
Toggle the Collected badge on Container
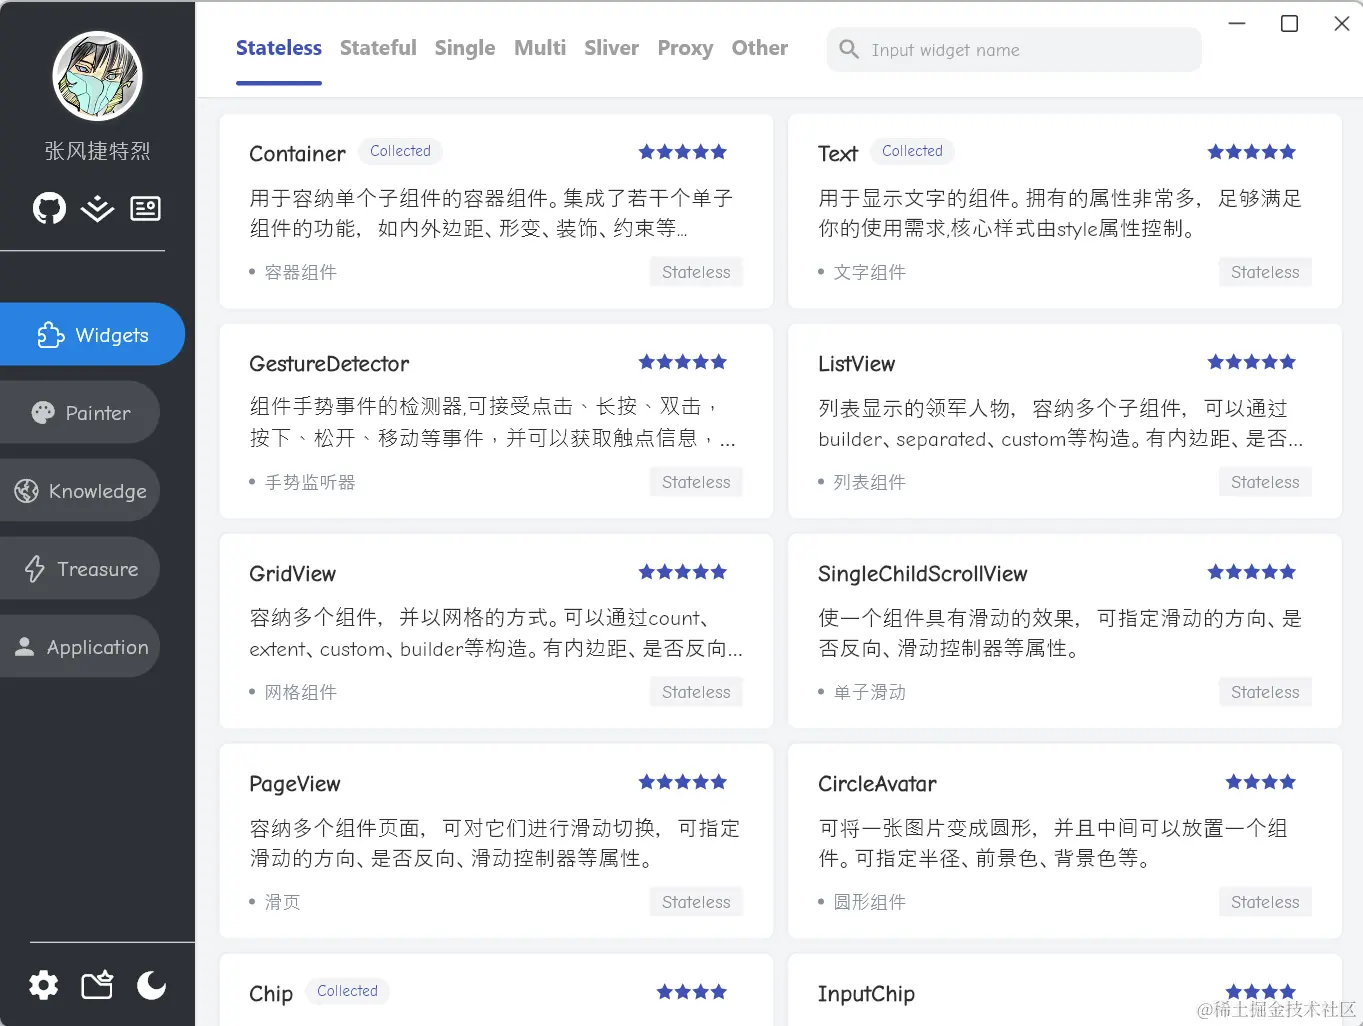coord(400,151)
